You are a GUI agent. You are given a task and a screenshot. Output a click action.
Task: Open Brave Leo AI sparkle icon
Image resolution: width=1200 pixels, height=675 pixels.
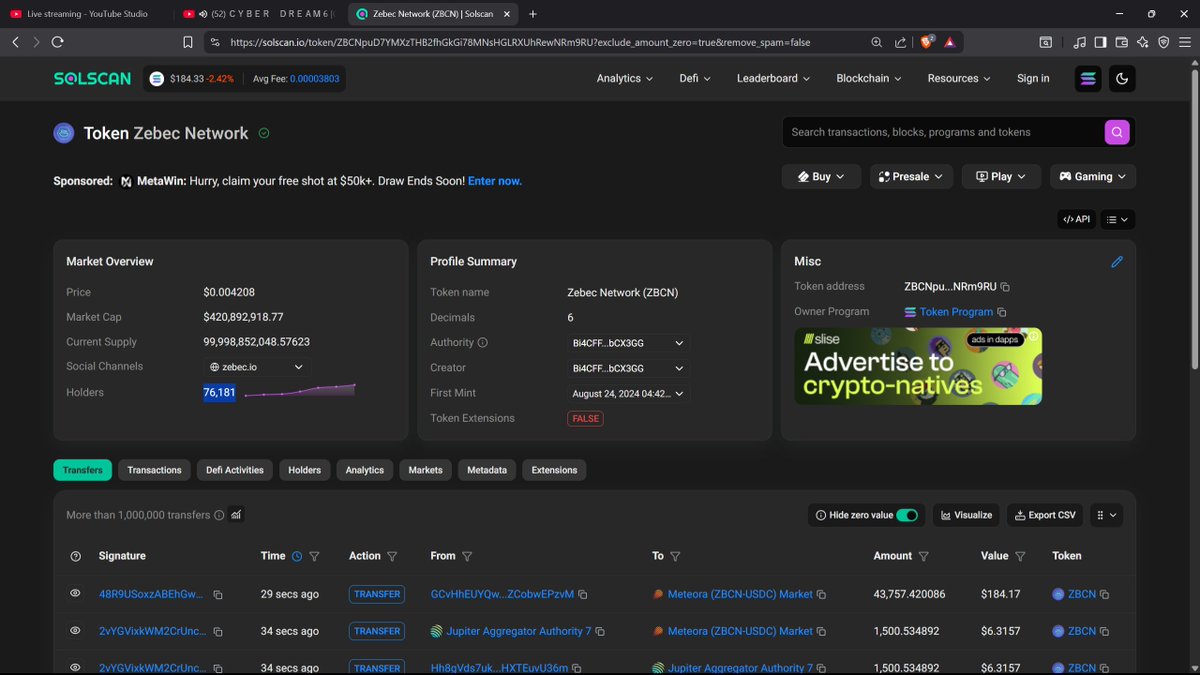[x=1143, y=42]
